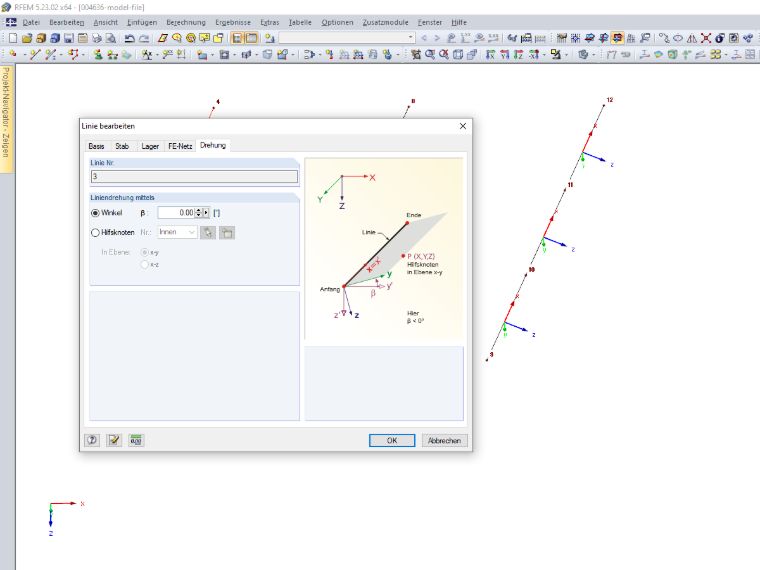The image size is (760, 570).
Task: Open the Tabelle menu
Action: tap(300, 22)
